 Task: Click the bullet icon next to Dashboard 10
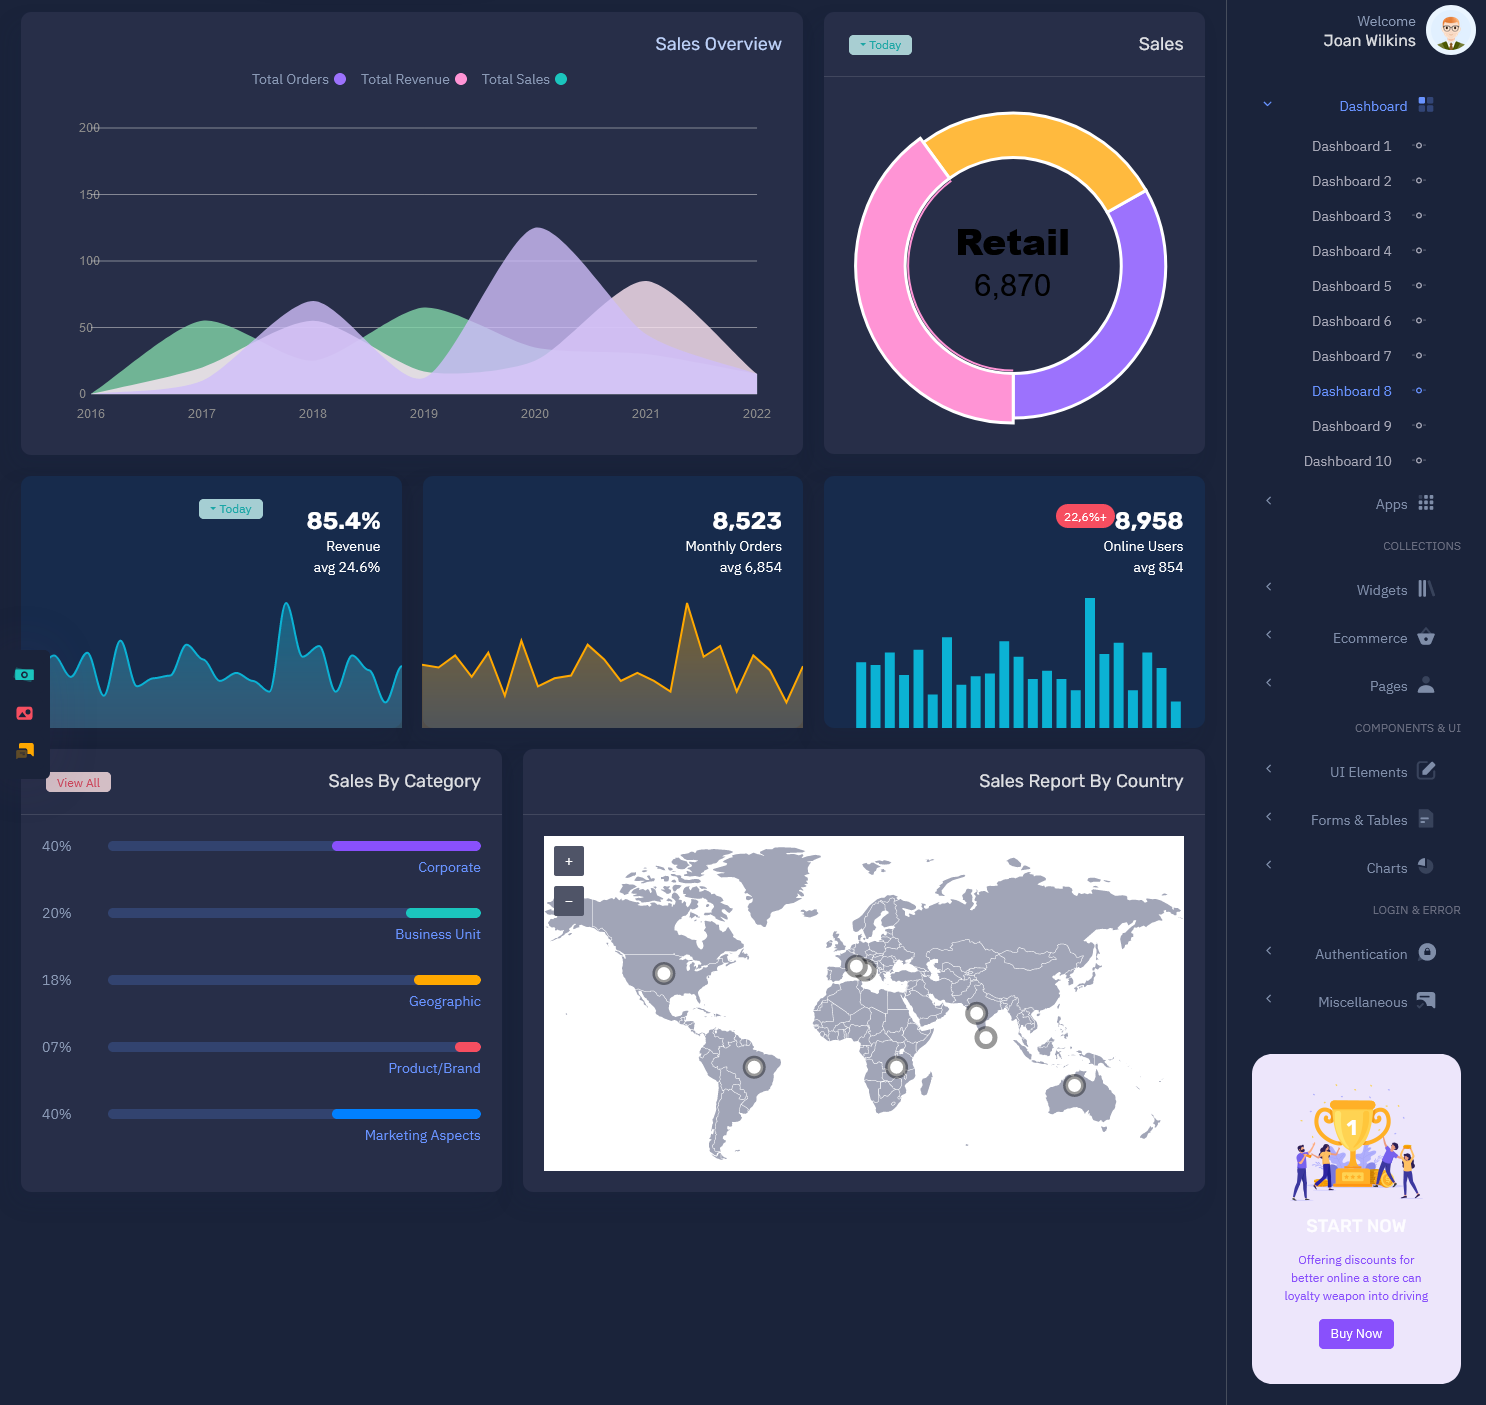pyautogui.click(x=1418, y=461)
